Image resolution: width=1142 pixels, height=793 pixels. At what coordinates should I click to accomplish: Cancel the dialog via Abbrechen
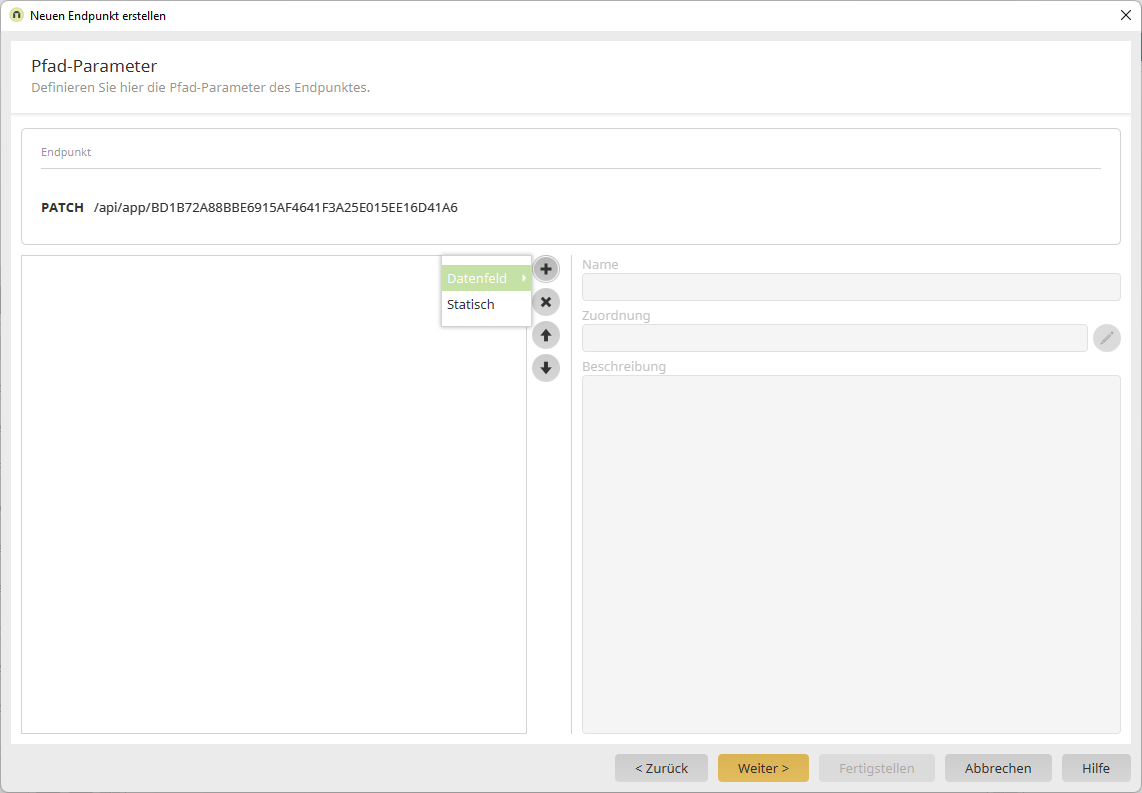pyautogui.click(x=999, y=768)
